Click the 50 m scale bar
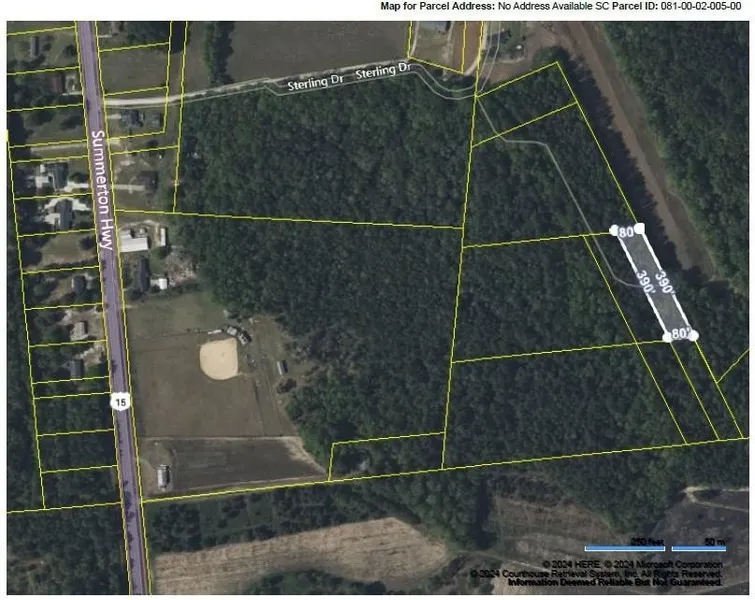Screen dimensions: 755x600 point(699,546)
